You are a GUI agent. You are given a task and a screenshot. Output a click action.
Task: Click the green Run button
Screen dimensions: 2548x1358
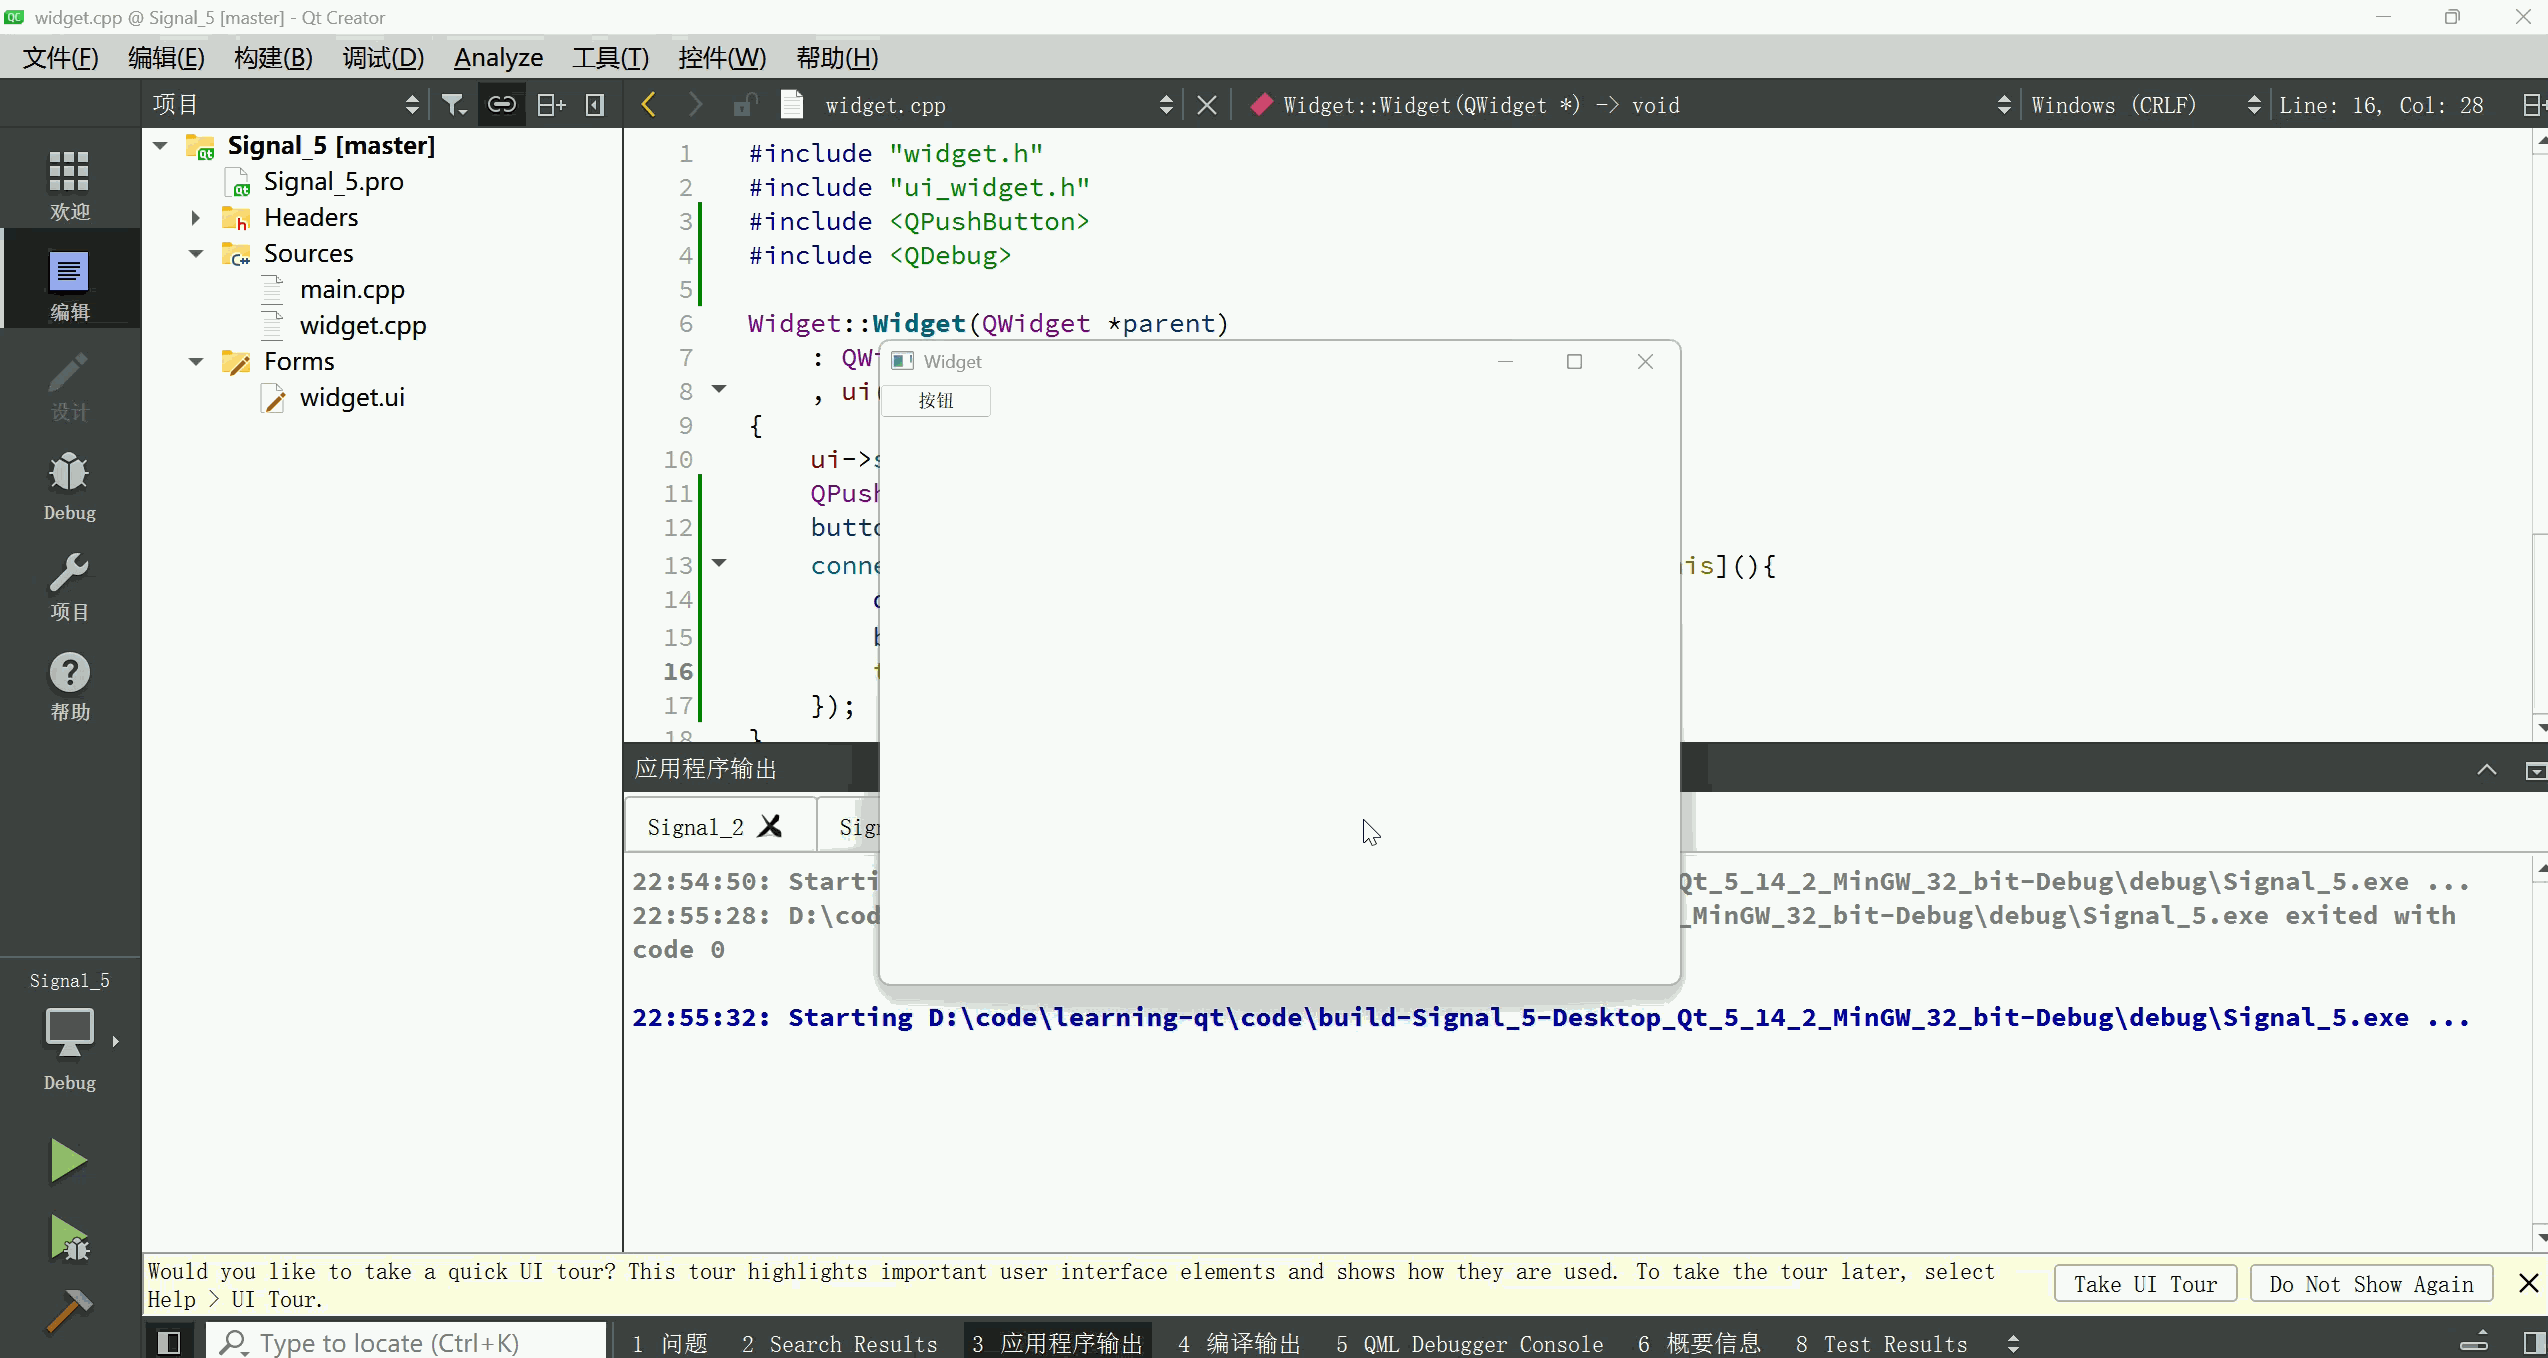68,1161
